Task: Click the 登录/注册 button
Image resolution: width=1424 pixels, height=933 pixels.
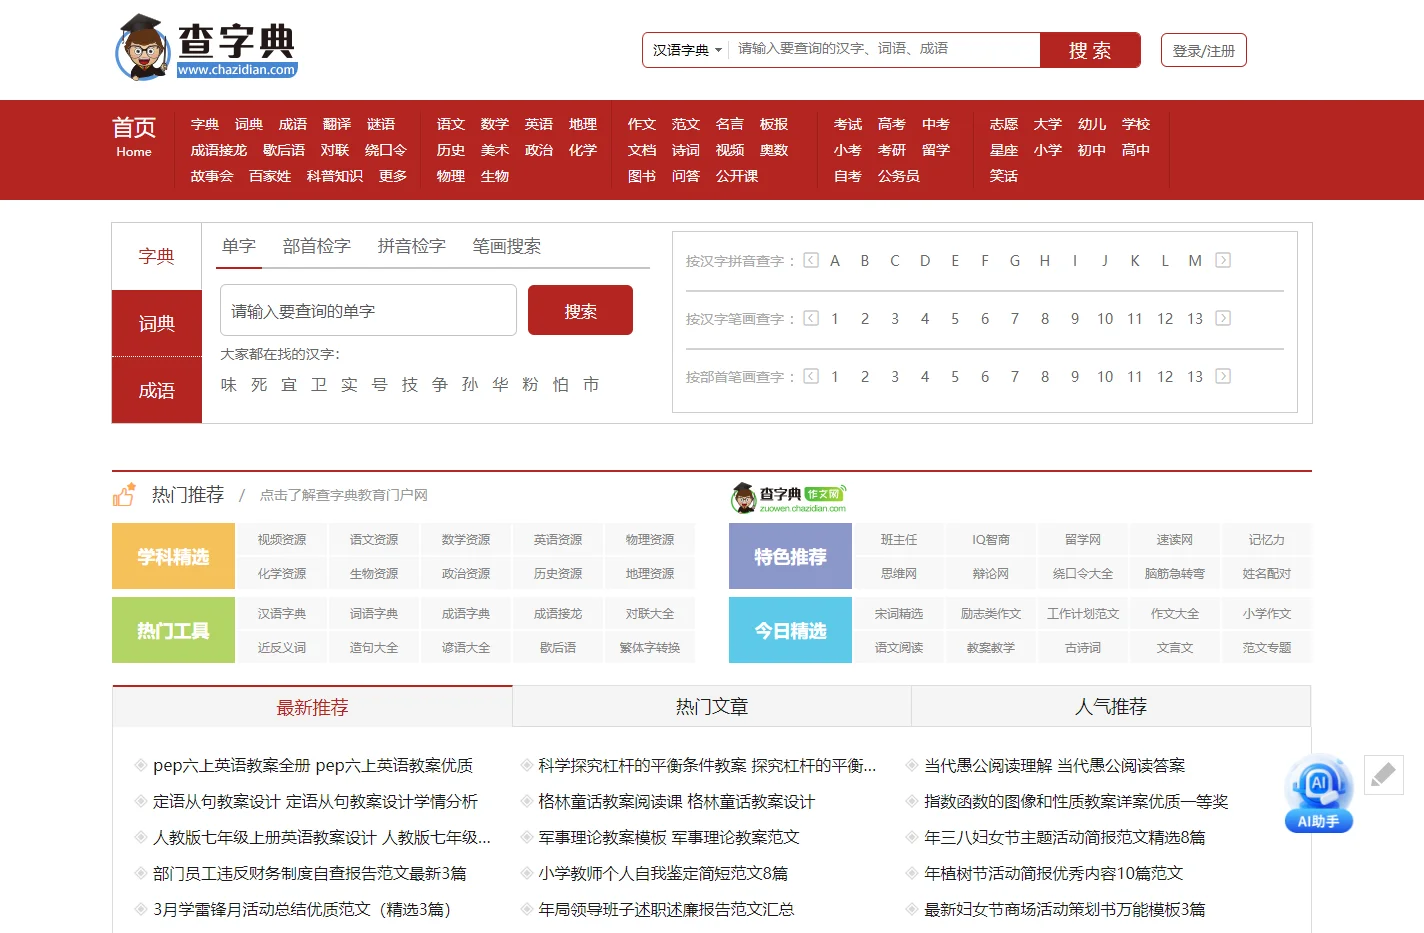Action: pyautogui.click(x=1204, y=50)
